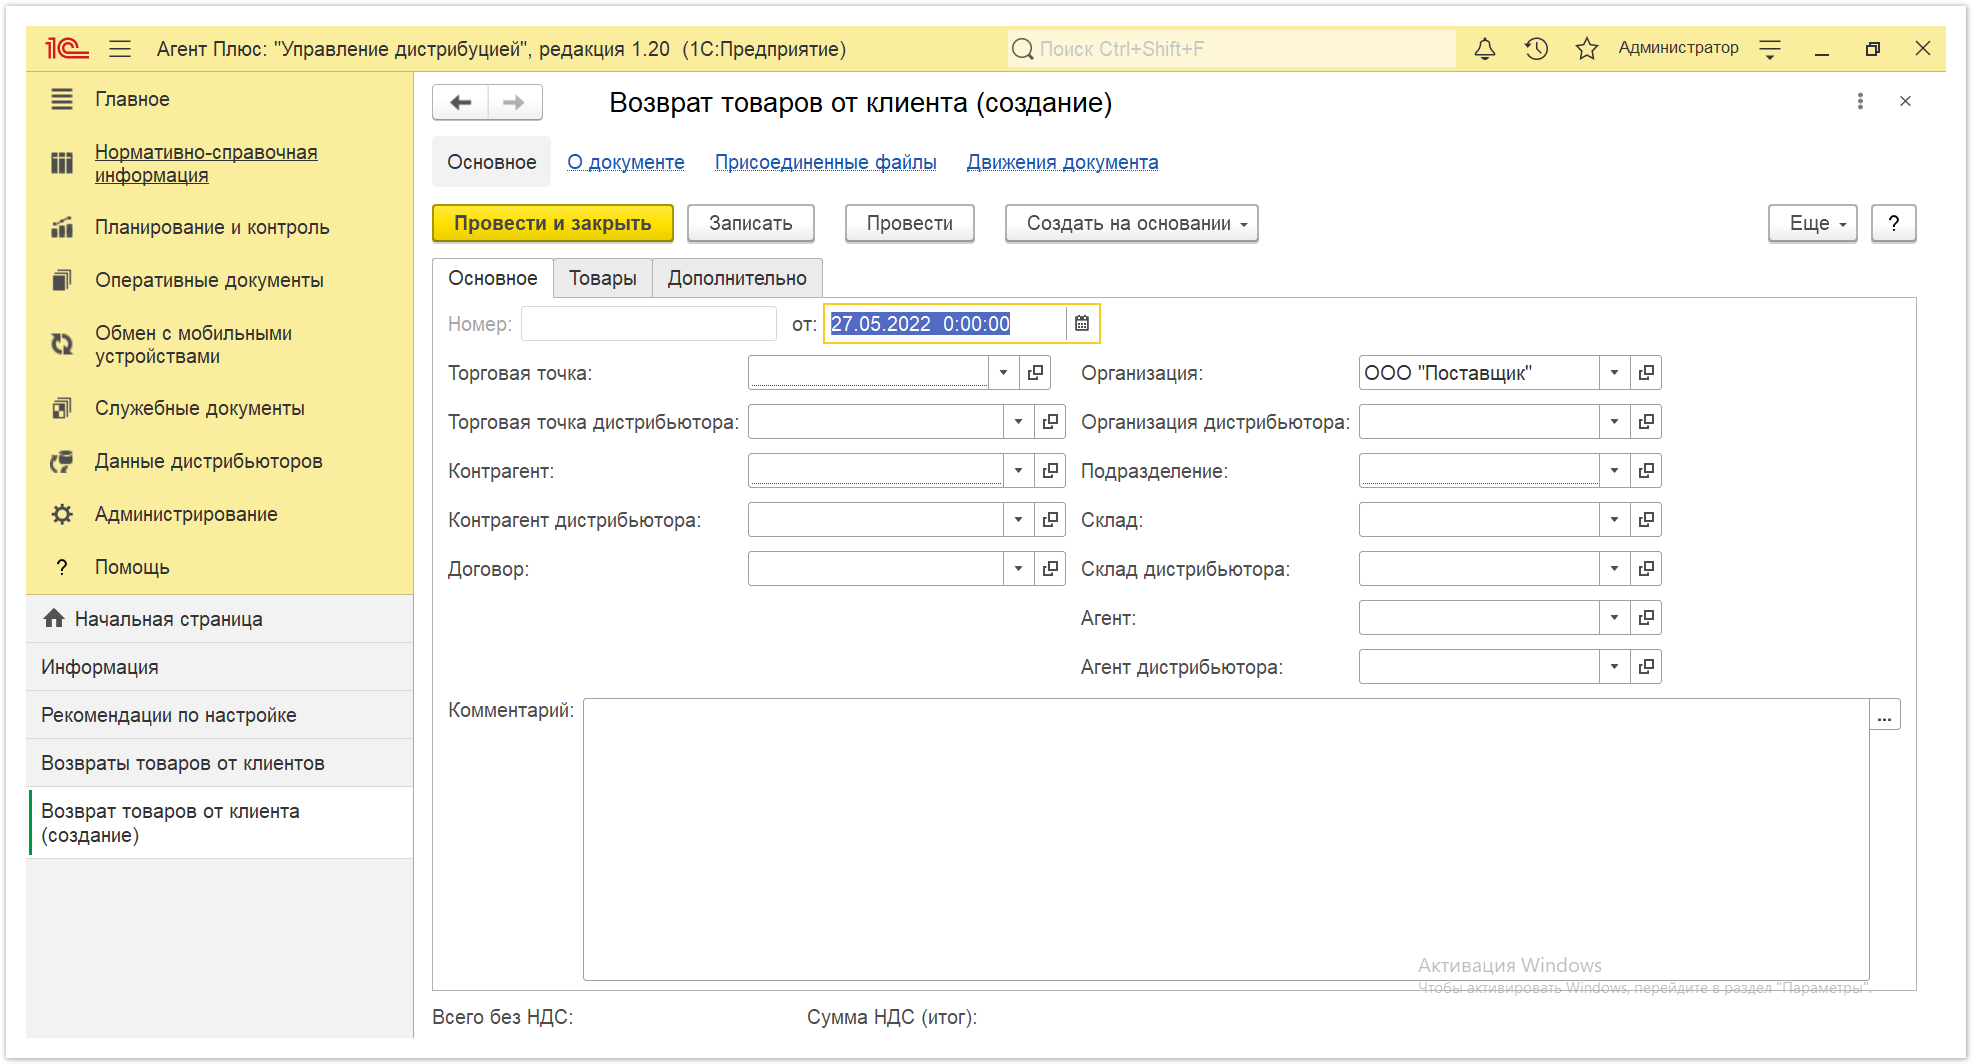Open the Еще menu
The height and width of the screenshot is (1064, 1972).
[1812, 223]
